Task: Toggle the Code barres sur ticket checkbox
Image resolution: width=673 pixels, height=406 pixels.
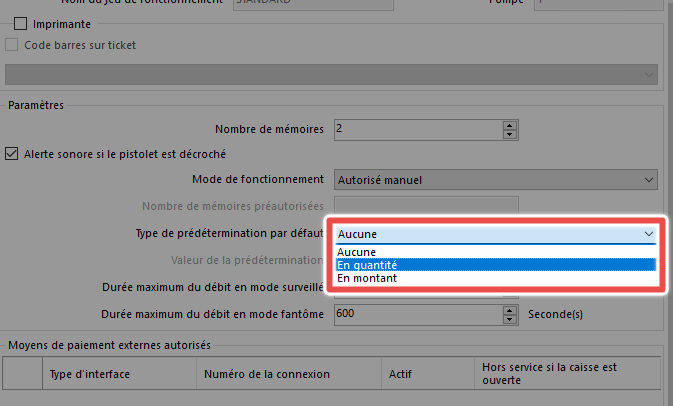Action: (x=12, y=45)
